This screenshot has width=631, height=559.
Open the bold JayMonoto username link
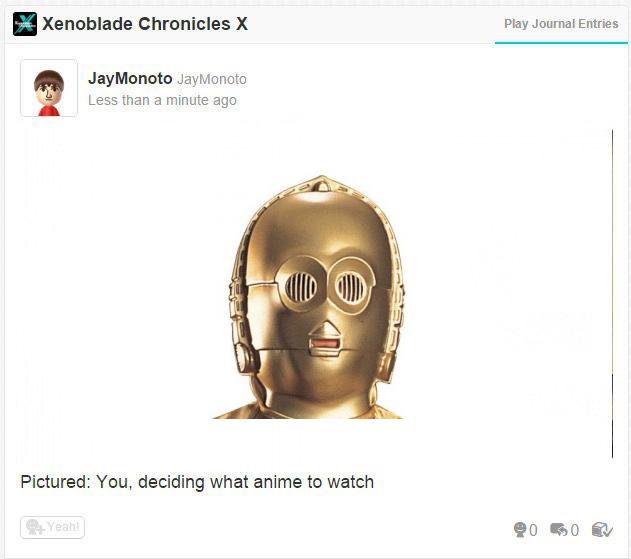(130, 78)
